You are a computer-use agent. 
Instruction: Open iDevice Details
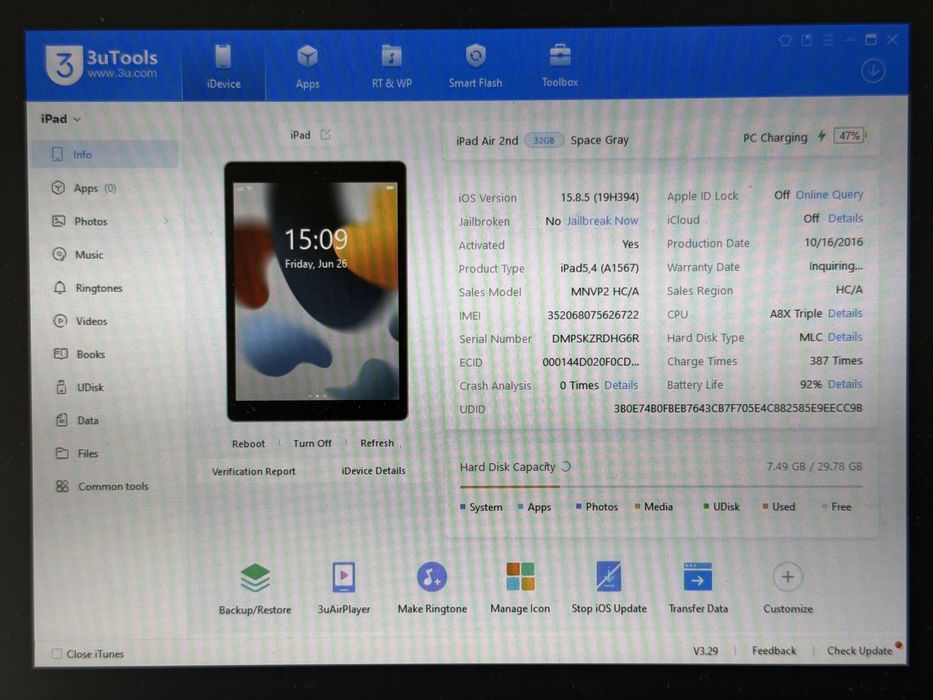pos(373,471)
